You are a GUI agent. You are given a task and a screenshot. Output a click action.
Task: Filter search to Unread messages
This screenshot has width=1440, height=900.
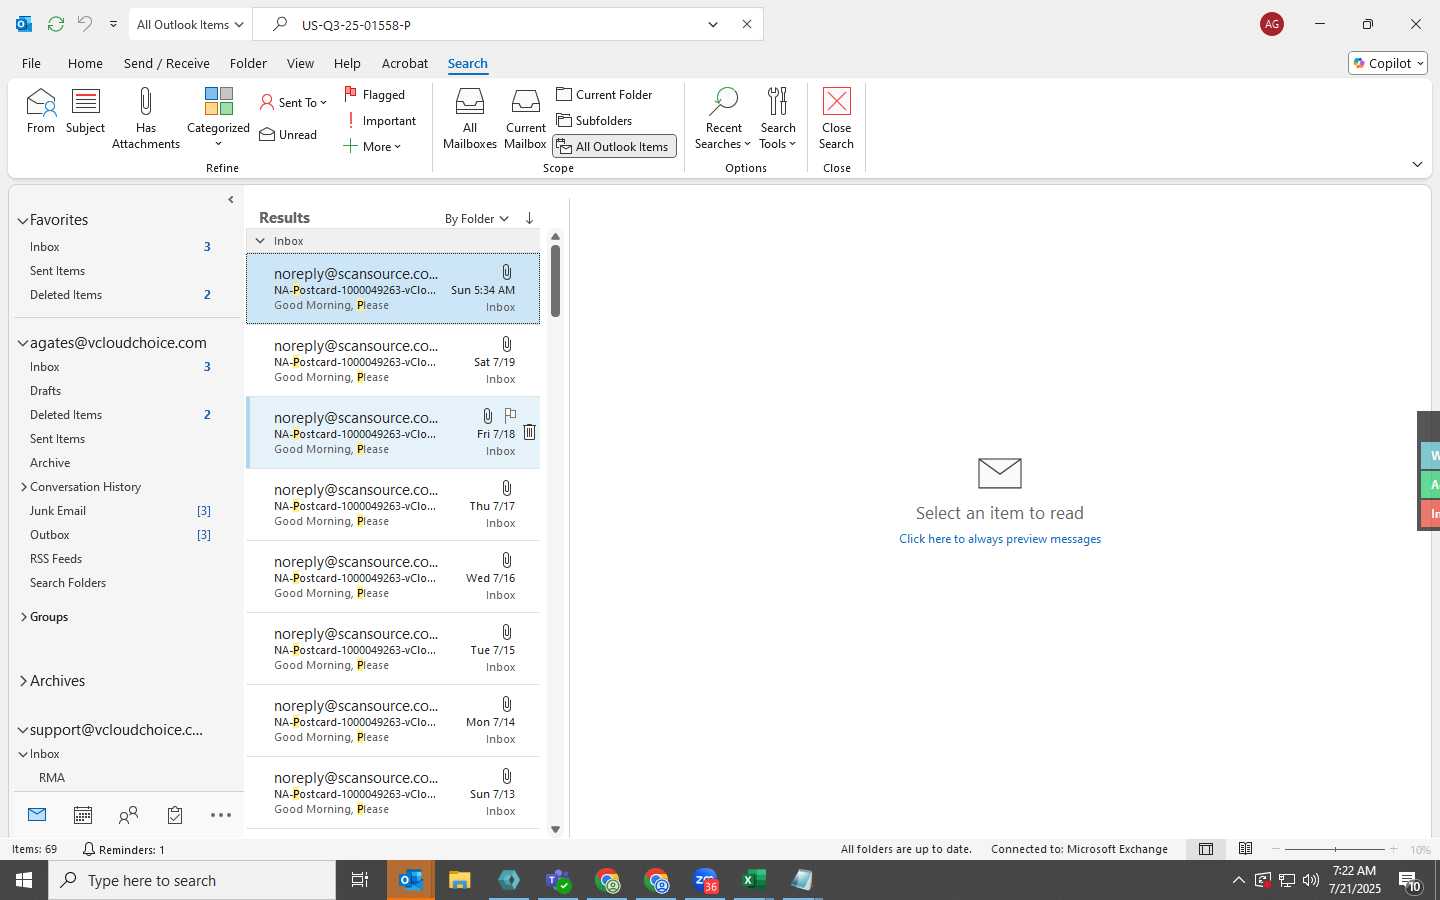pyautogui.click(x=288, y=134)
